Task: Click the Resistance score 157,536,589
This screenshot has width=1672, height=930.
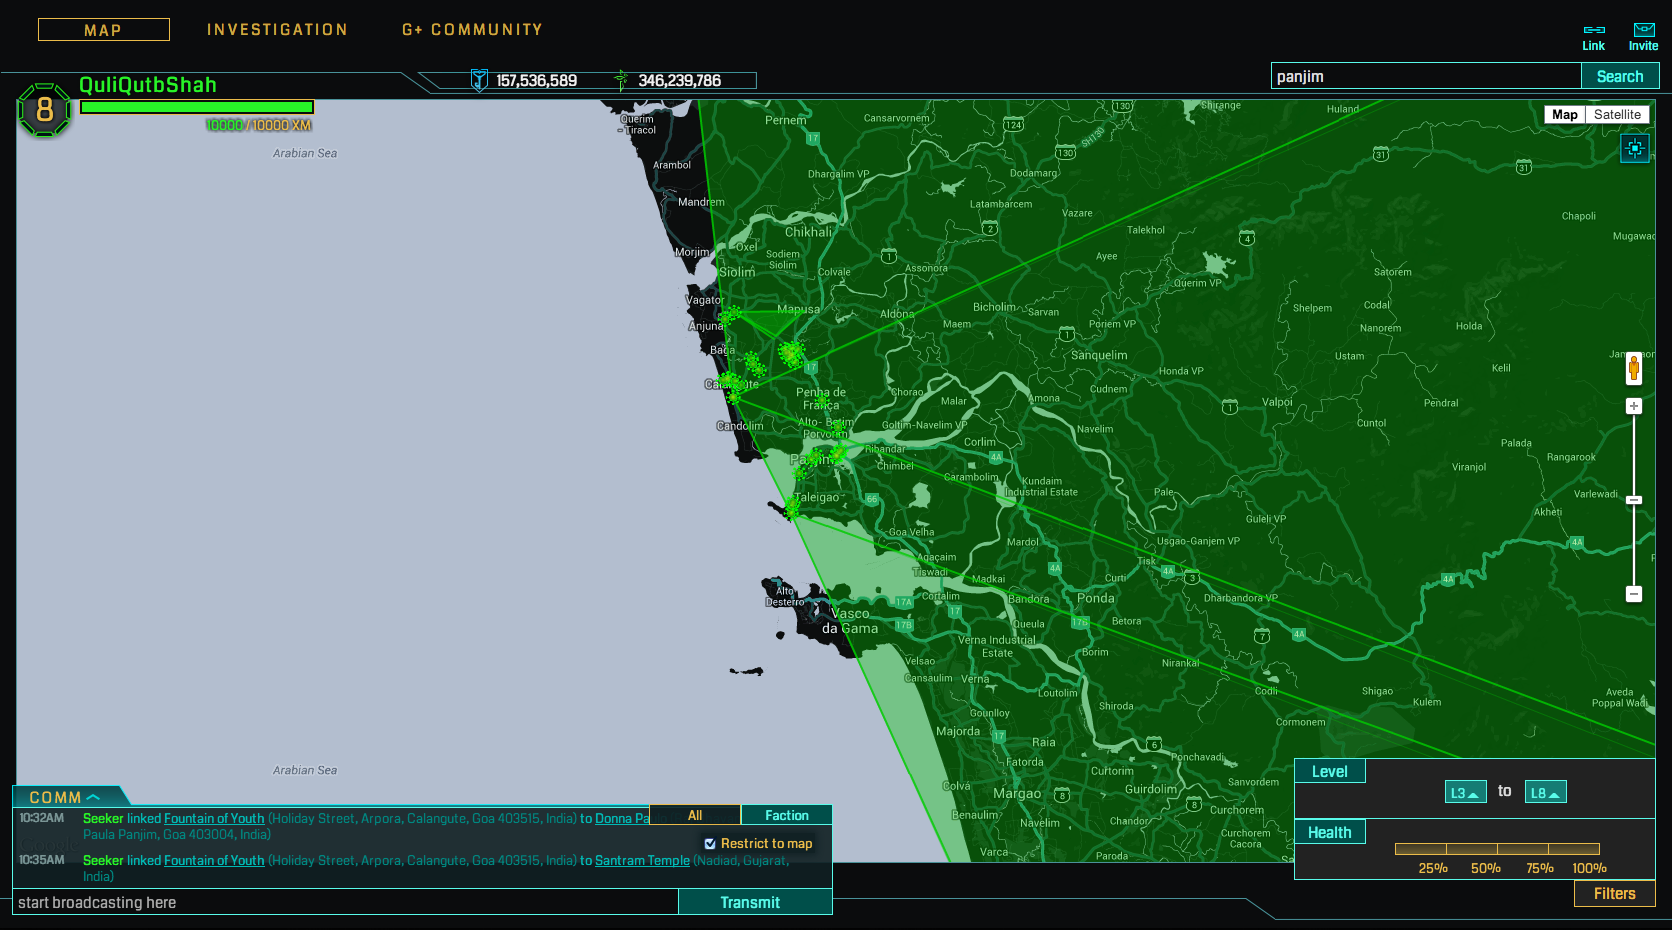Action: click(x=537, y=81)
